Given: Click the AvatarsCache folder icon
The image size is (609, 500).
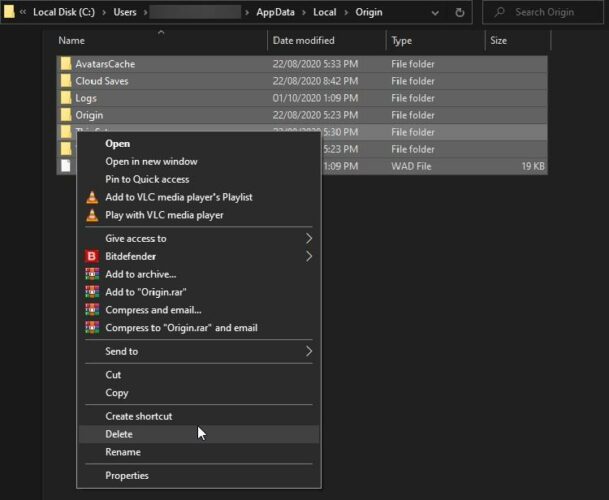Looking at the screenshot, I should [66, 64].
